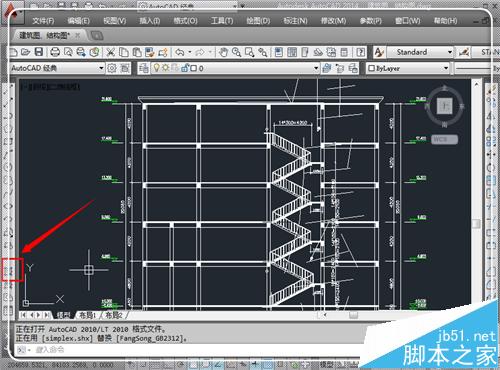Screen dimensions: 500x370
Task: Select the Match Properties brush icon
Action: coord(150,52)
